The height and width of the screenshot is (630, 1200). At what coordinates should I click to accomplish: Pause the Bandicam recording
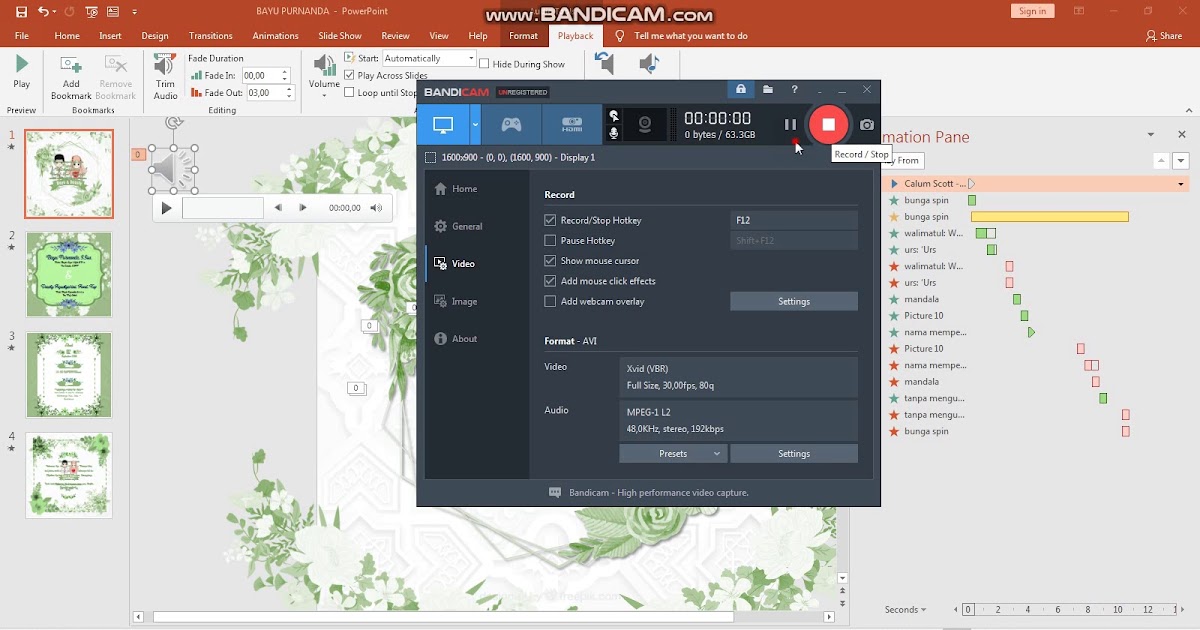pyautogui.click(x=790, y=125)
